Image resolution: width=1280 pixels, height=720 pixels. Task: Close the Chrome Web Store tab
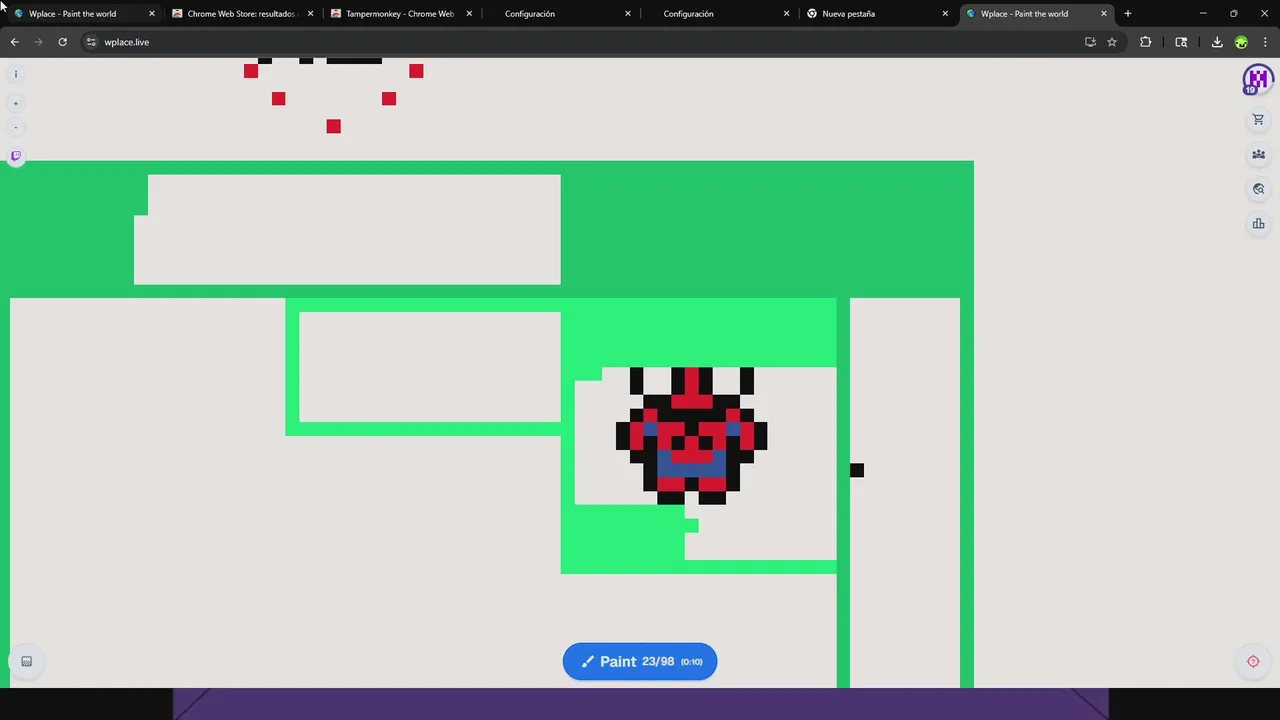tap(311, 14)
